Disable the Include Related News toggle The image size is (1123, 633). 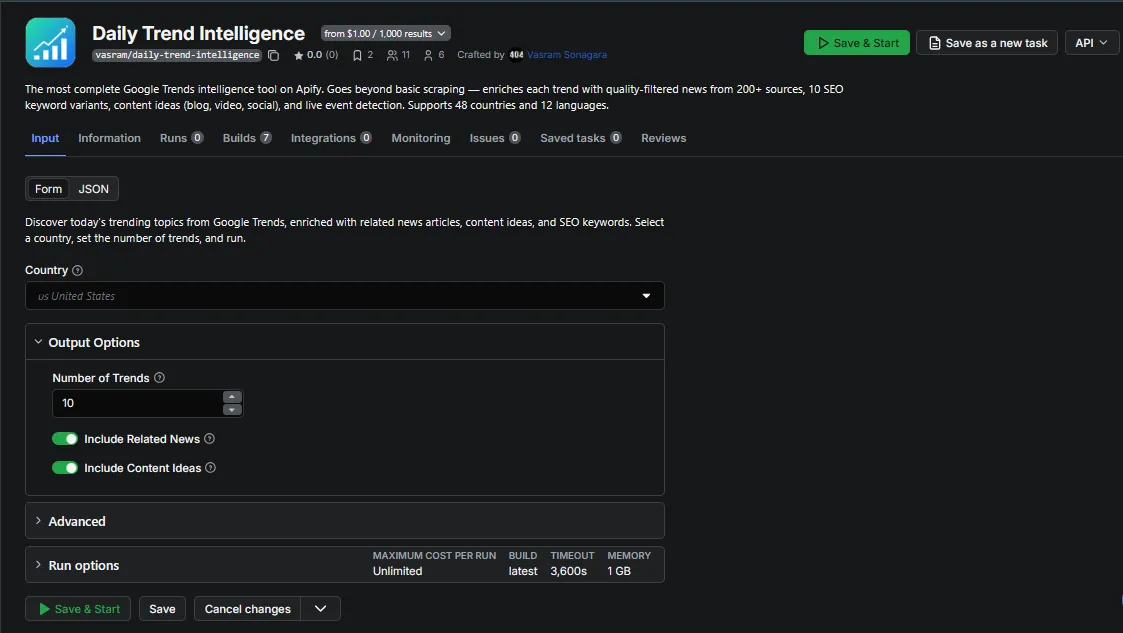[x=65, y=438]
